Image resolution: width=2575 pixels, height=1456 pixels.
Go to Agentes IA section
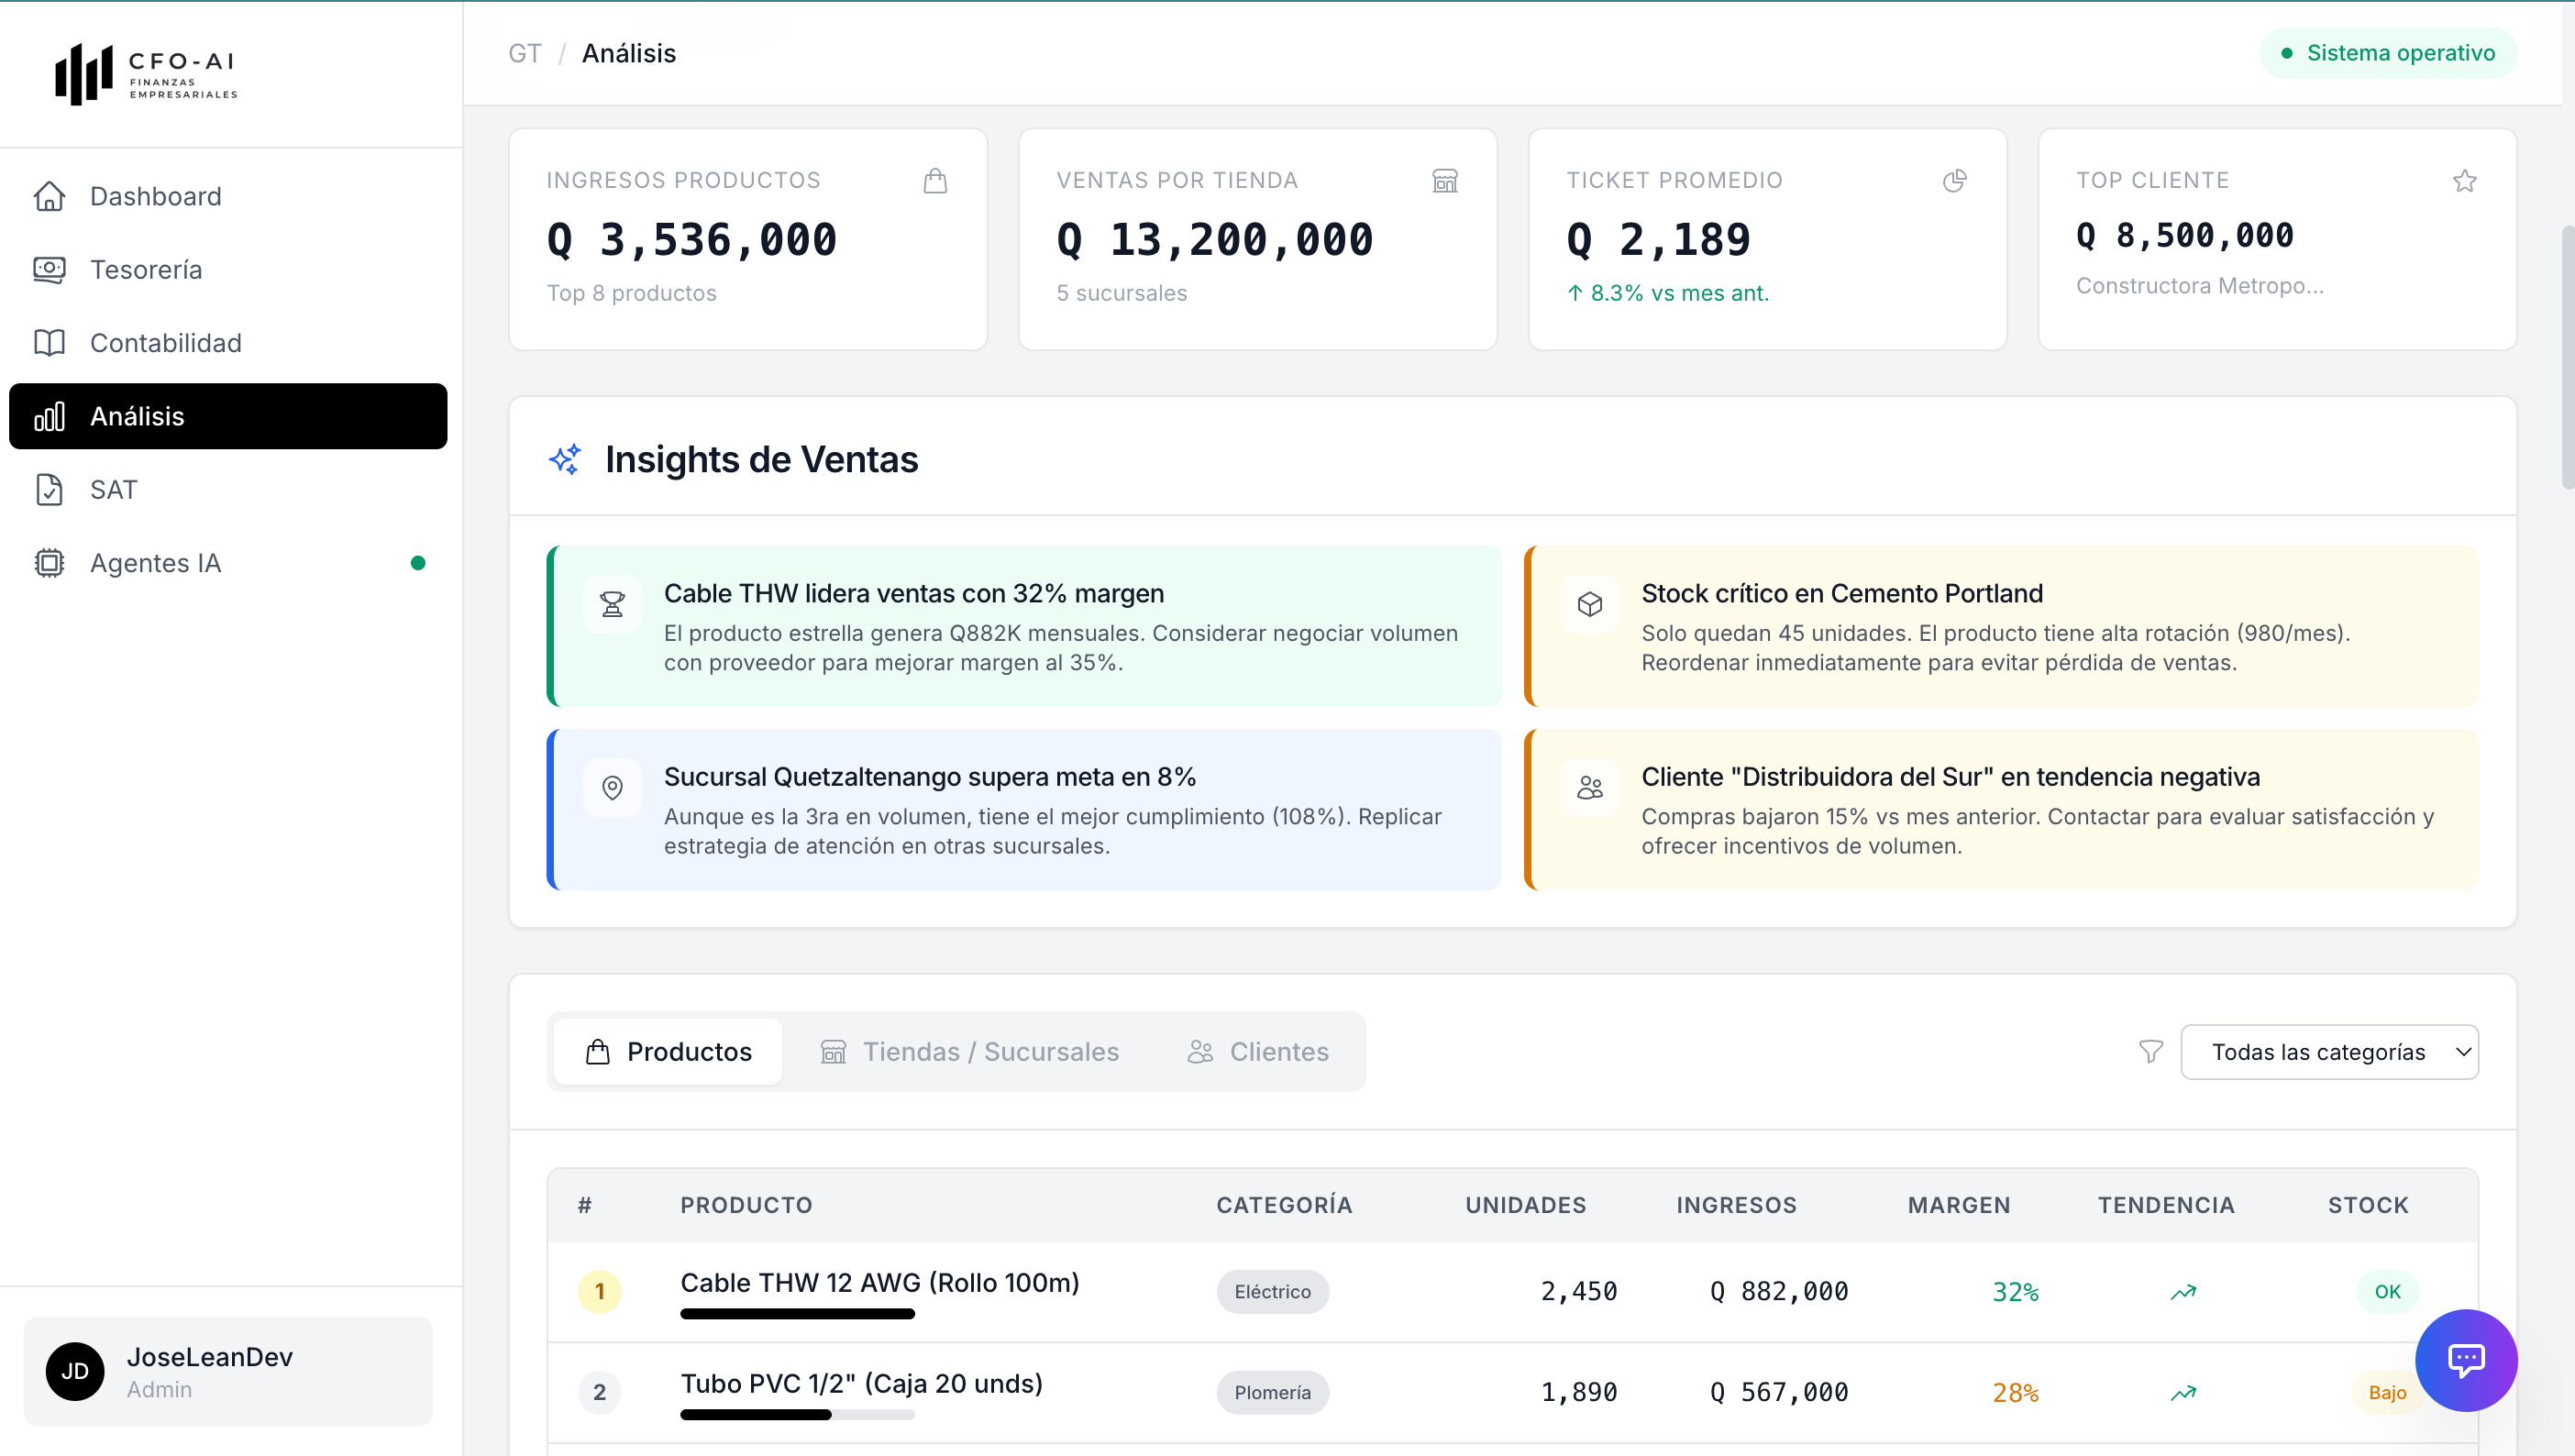point(155,563)
